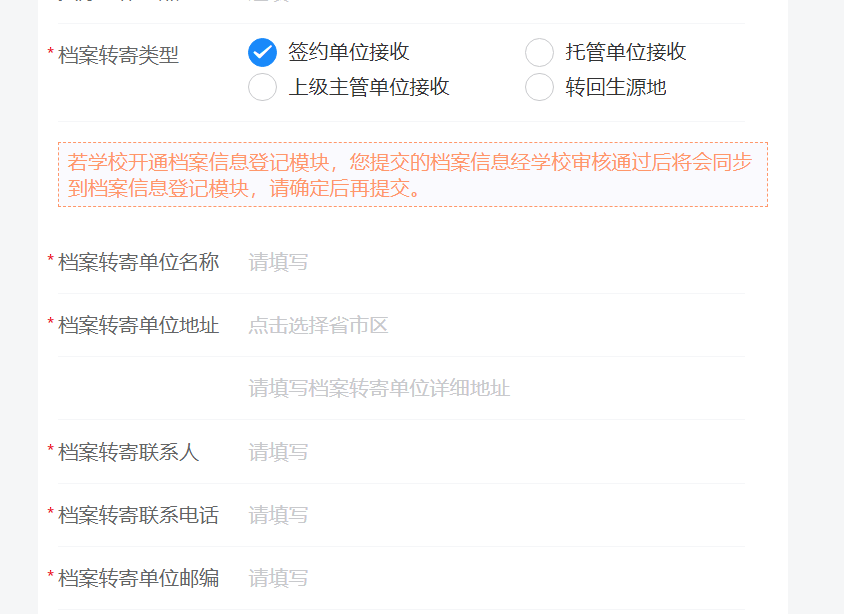The width and height of the screenshot is (844, 614).
Task: Click the 档案转寄单位名称 label text
Action: (138, 262)
